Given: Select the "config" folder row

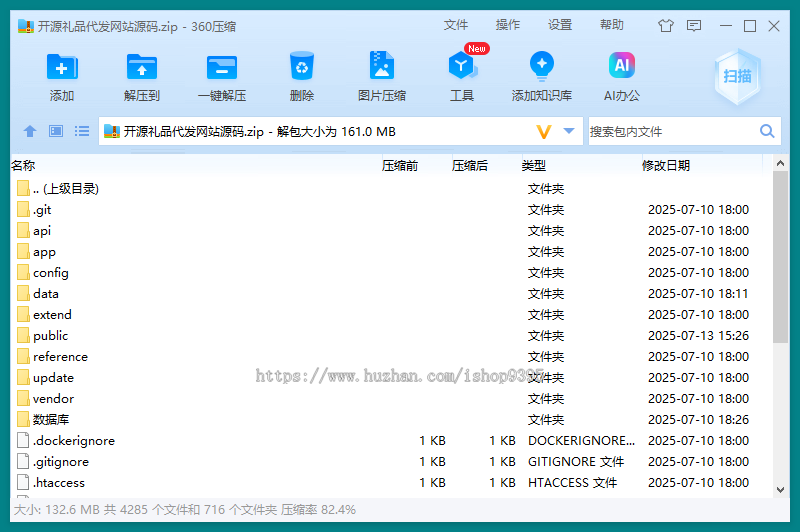Looking at the screenshot, I should 391,272.
